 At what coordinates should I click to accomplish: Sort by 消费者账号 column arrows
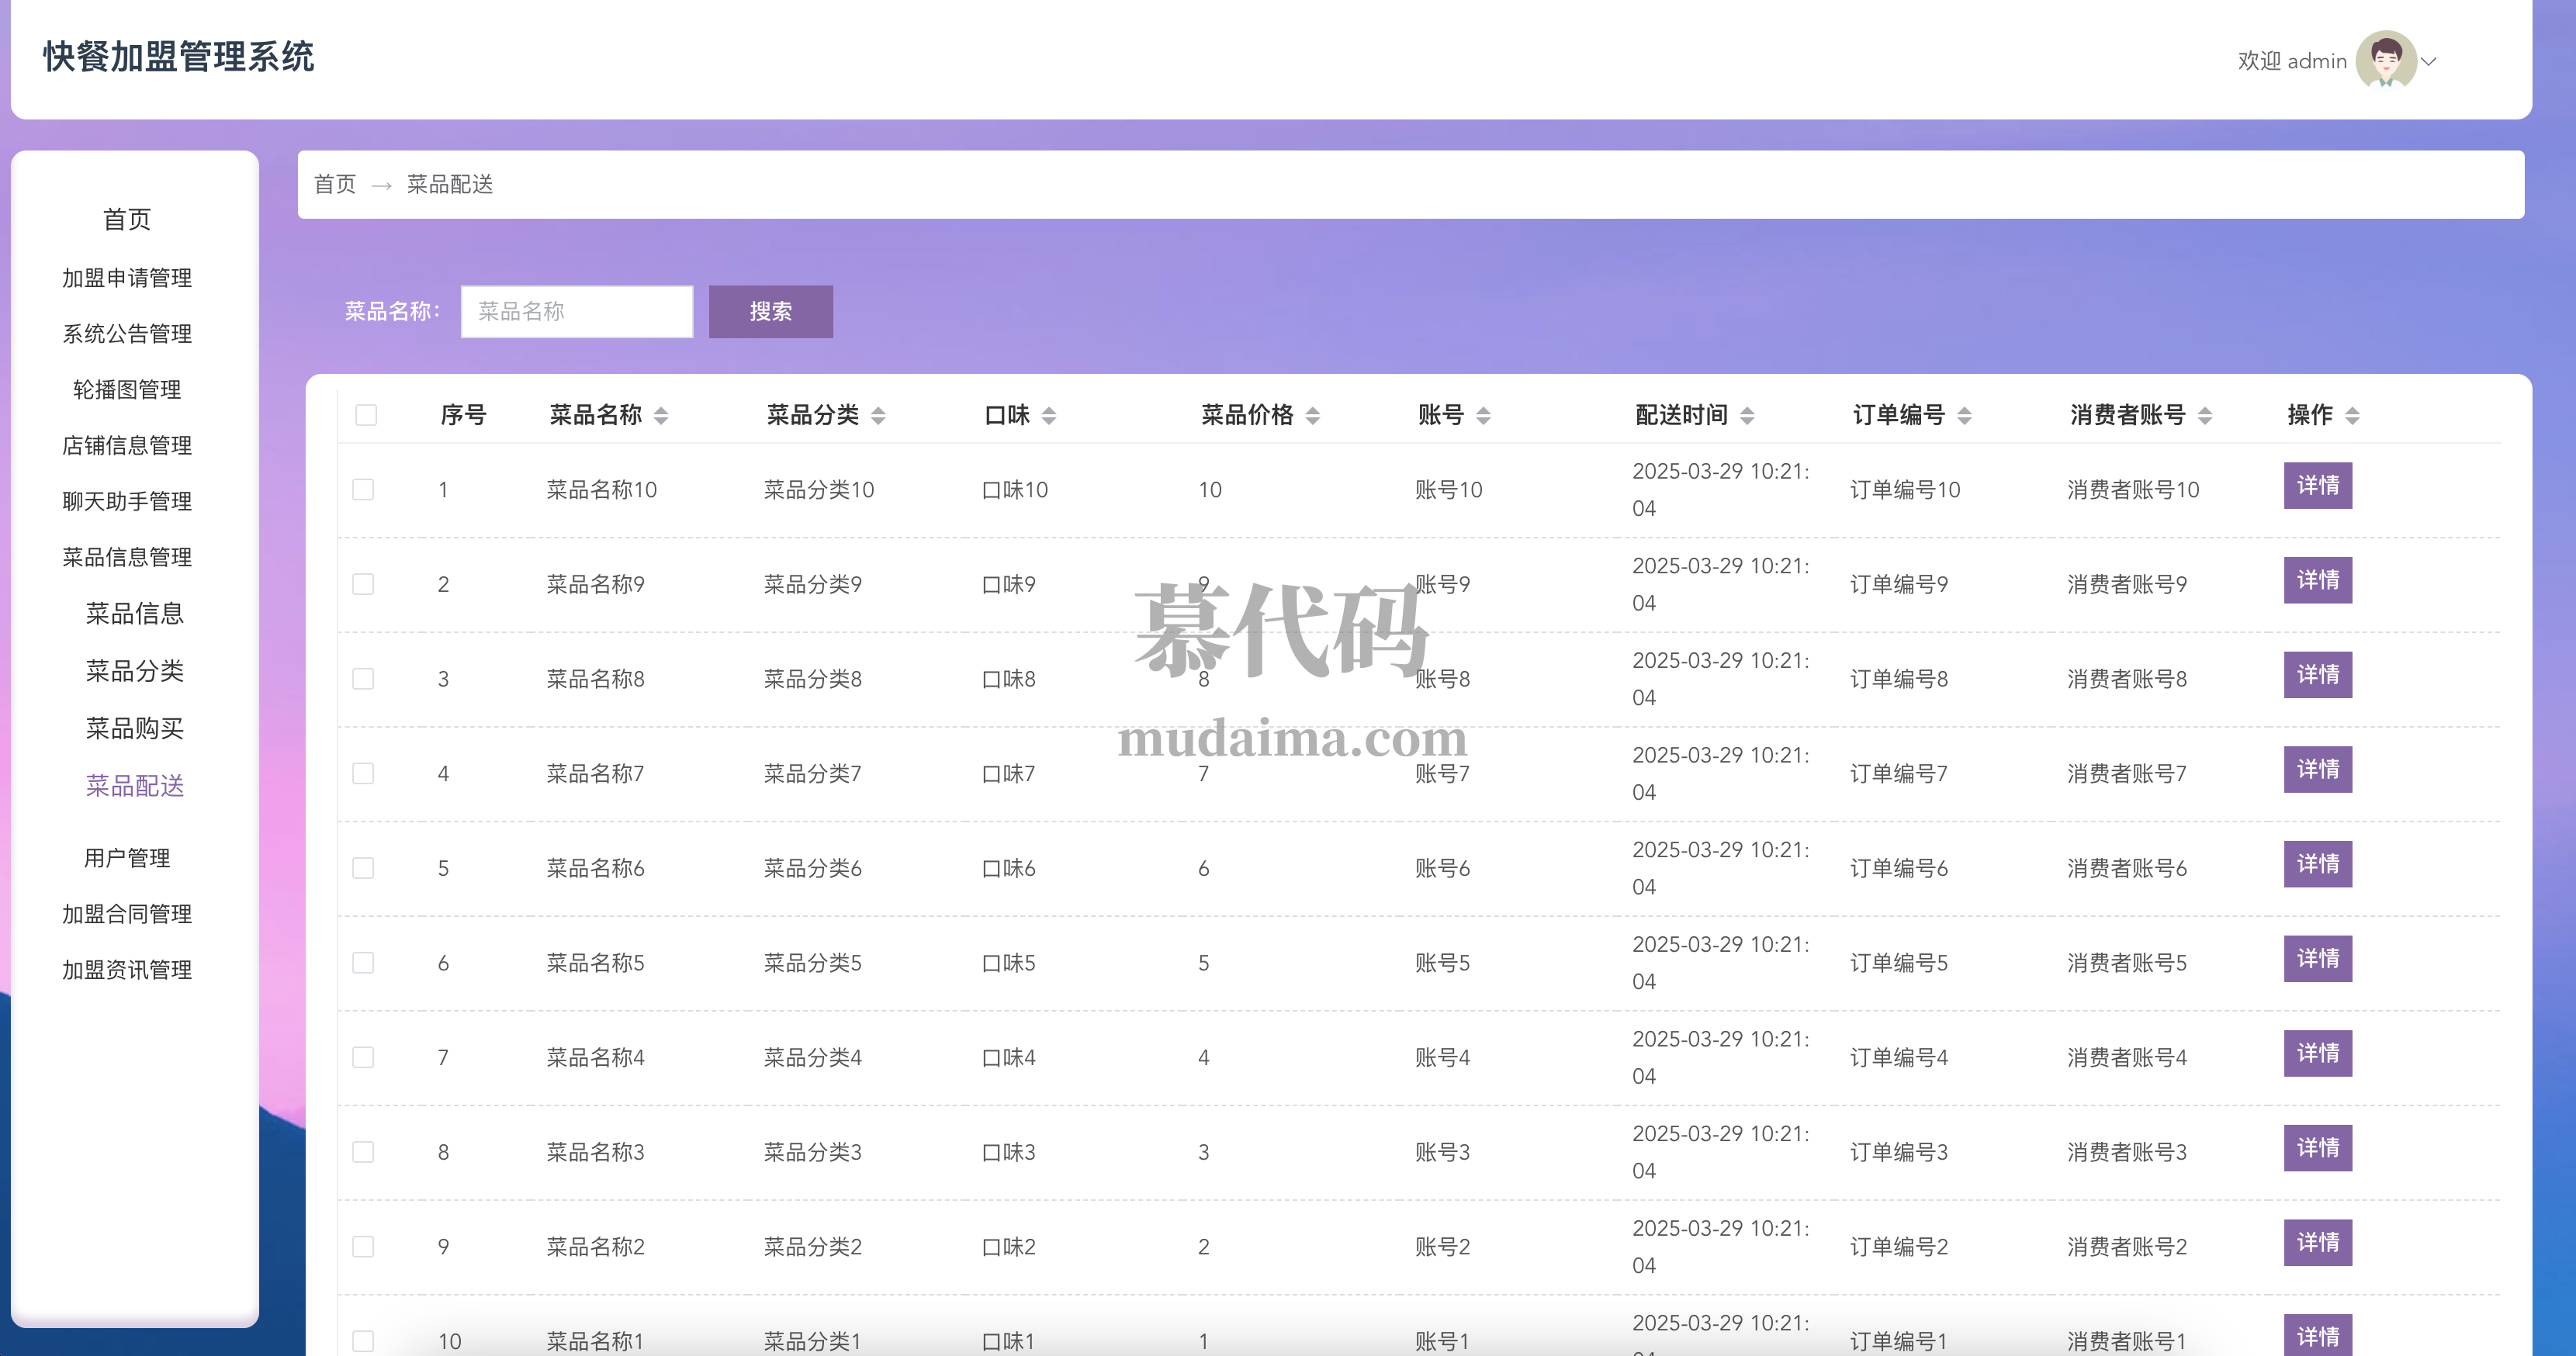click(2205, 416)
